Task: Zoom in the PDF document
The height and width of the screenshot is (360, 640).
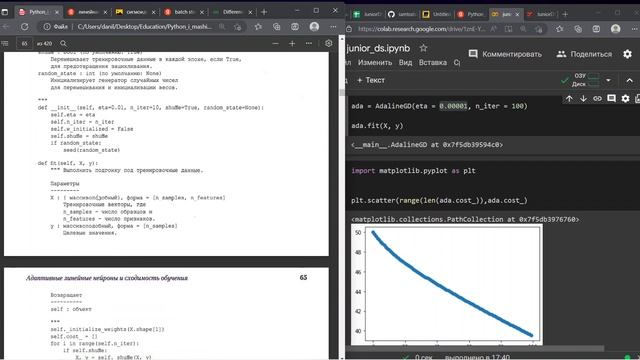Action: coord(292,43)
